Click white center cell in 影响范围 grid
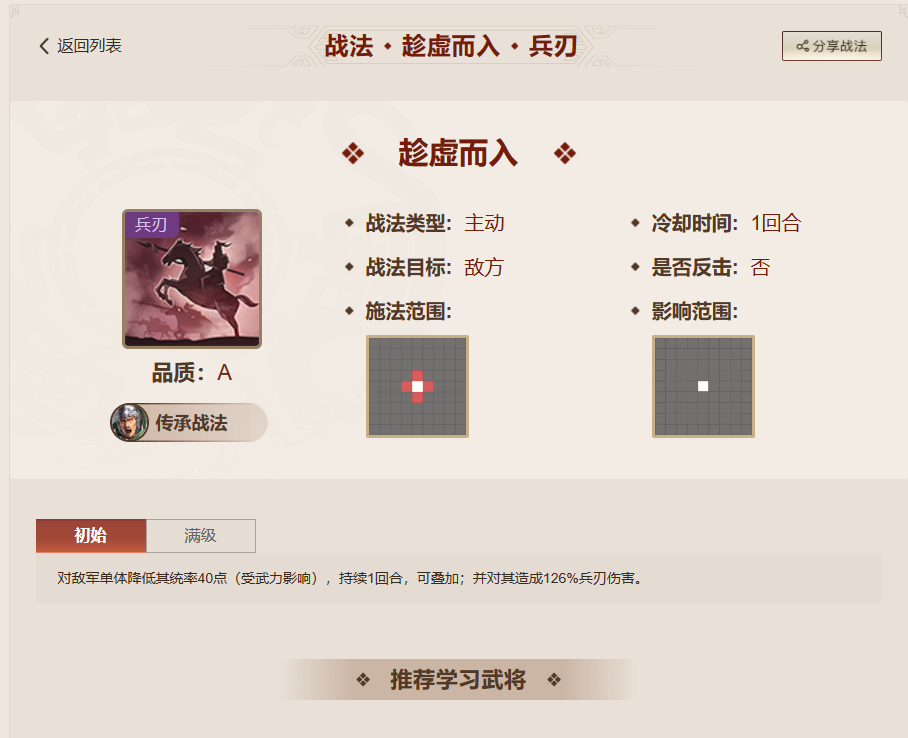 [x=703, y=386]
